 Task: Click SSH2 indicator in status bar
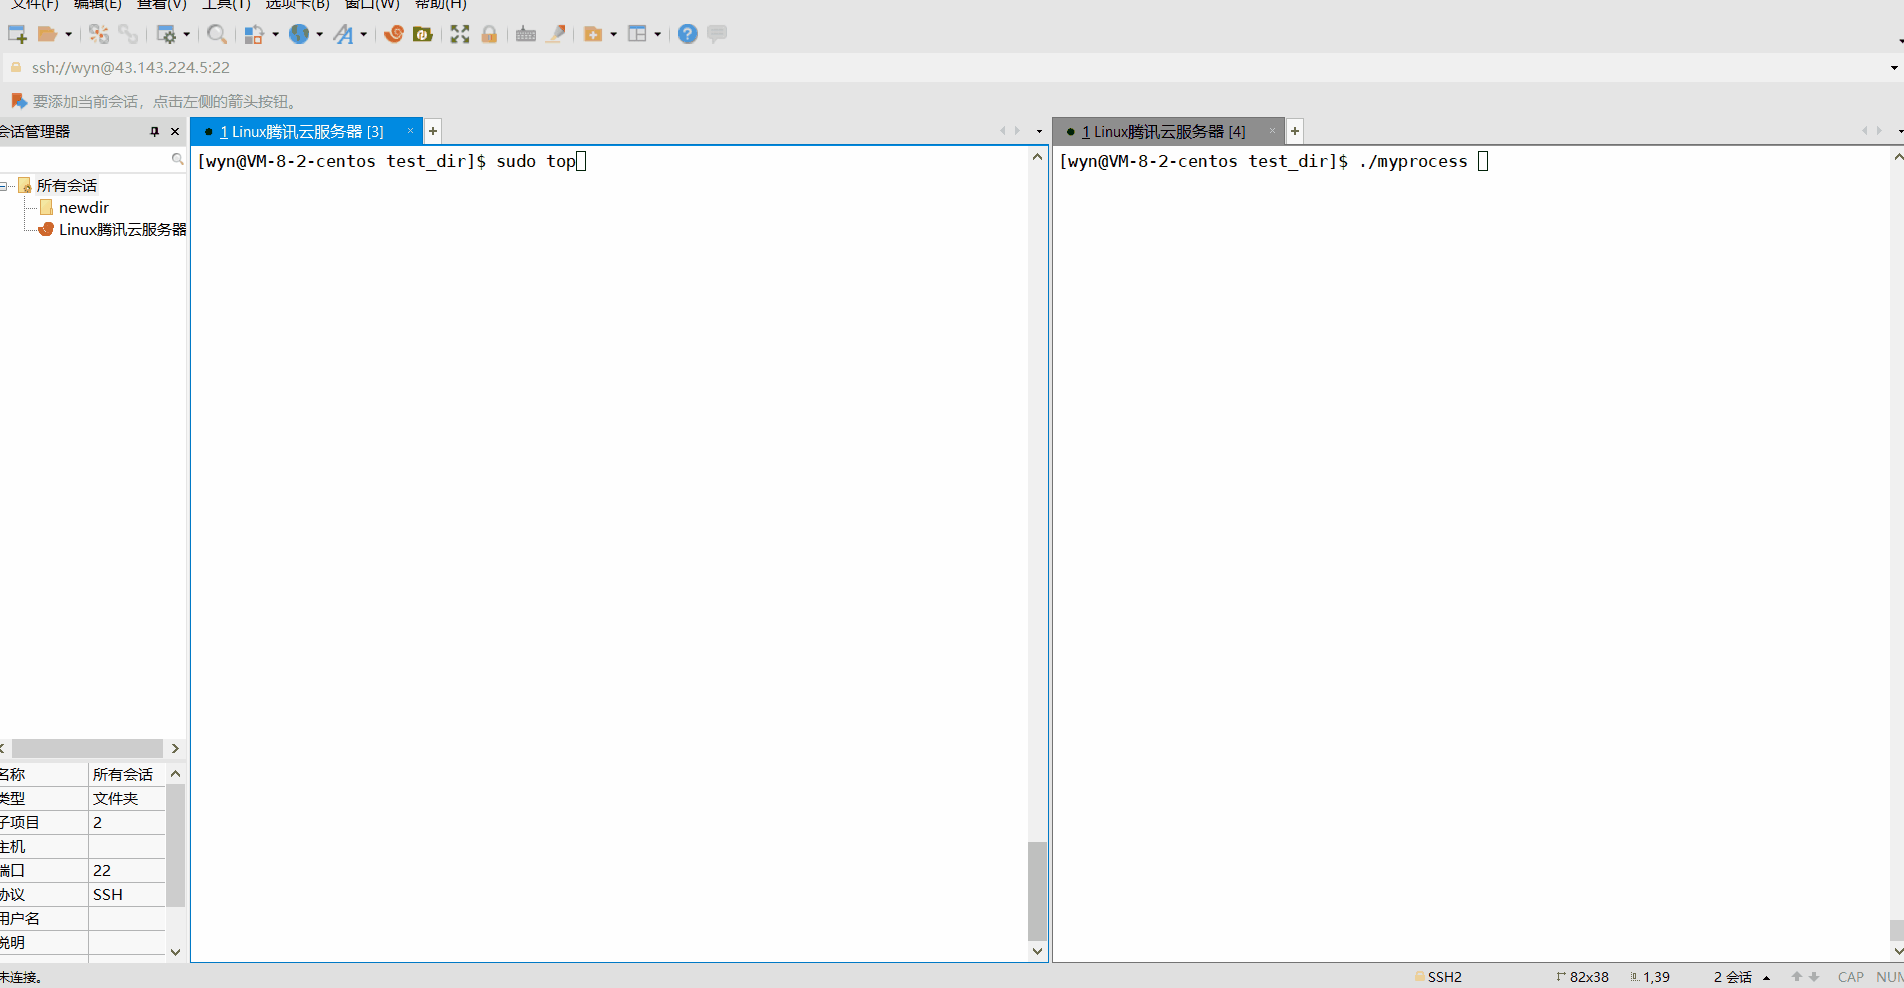point(1438,977)
